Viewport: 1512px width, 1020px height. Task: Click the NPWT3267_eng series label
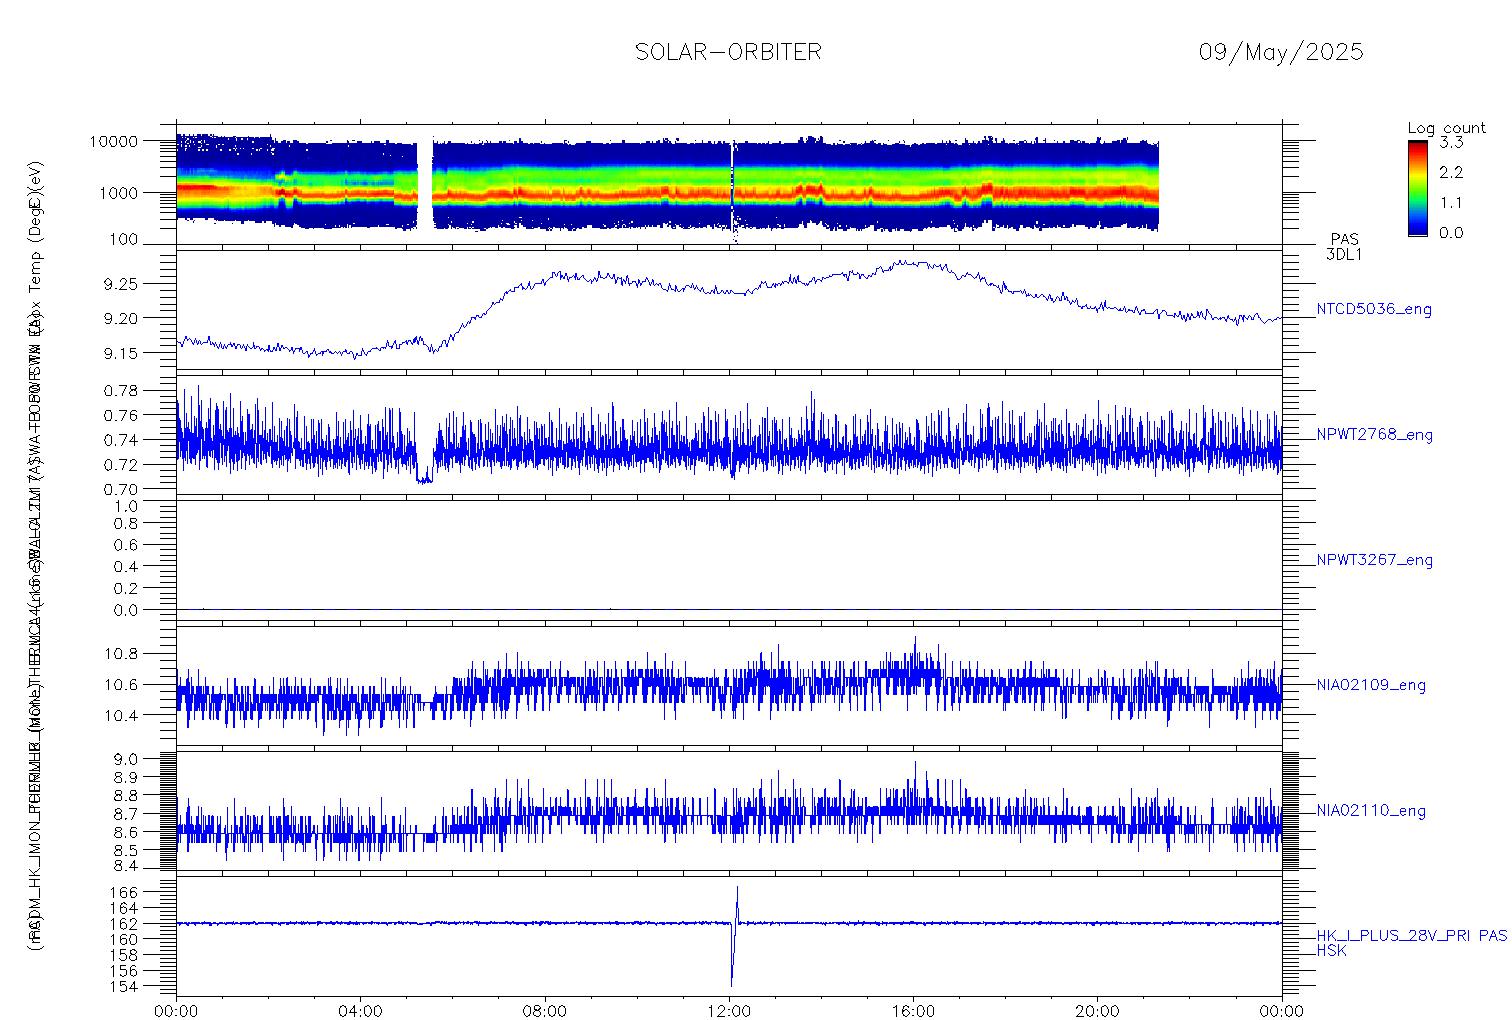(x=1374, y=560)
